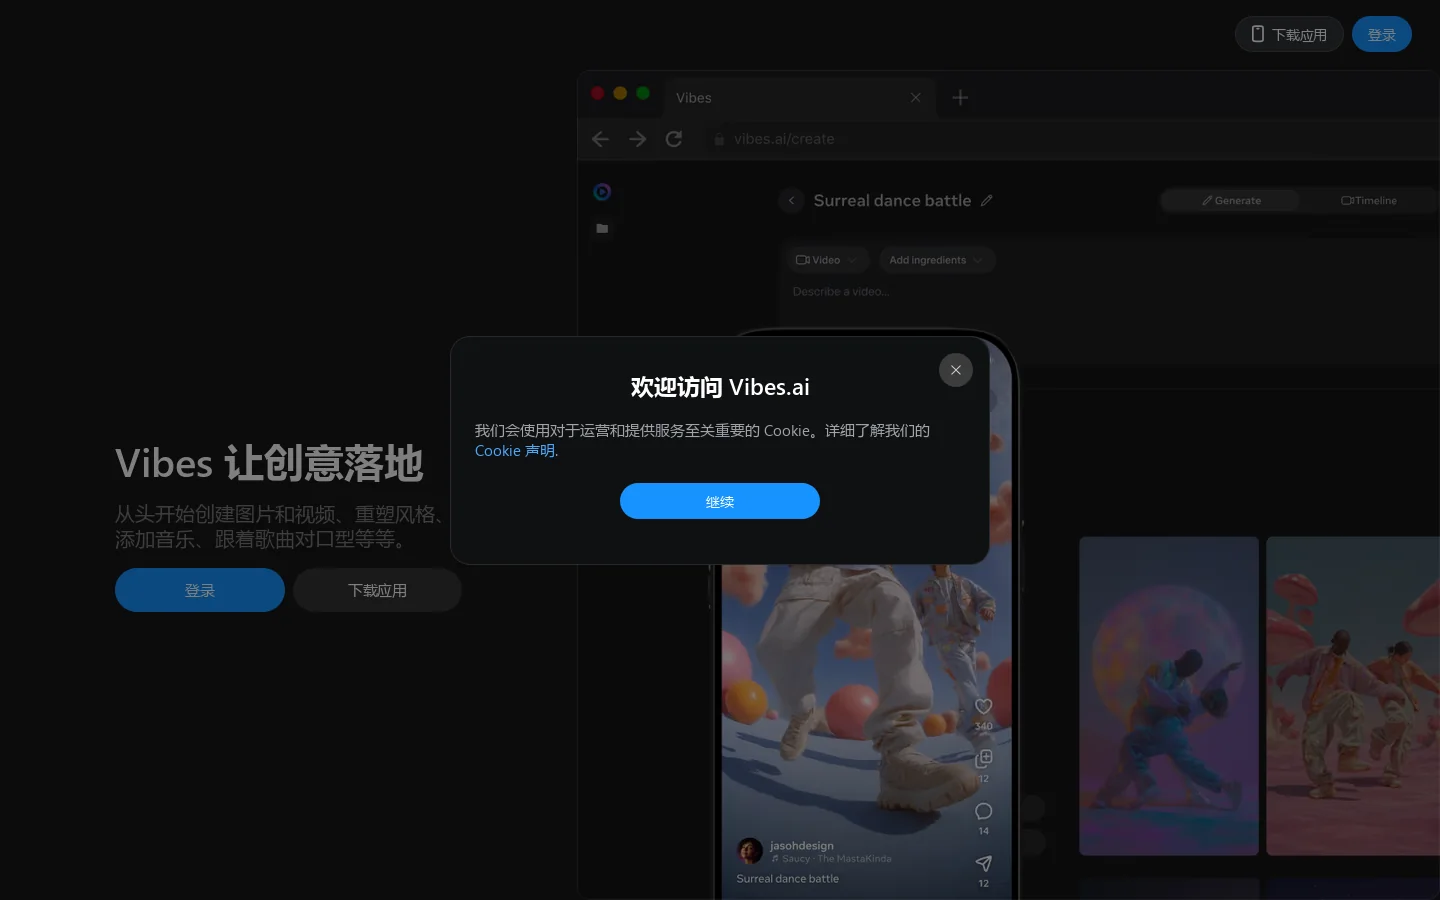Switch to the Generate tab
This screenshot has width=1440, height=900.
[1231, 200]
